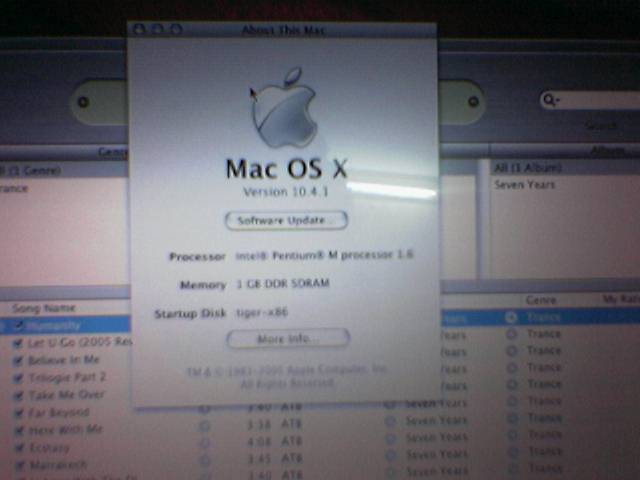Click the Intel Pentium M processor text
The width and height of the screenshot is (640, 480).
click(324, 255)
